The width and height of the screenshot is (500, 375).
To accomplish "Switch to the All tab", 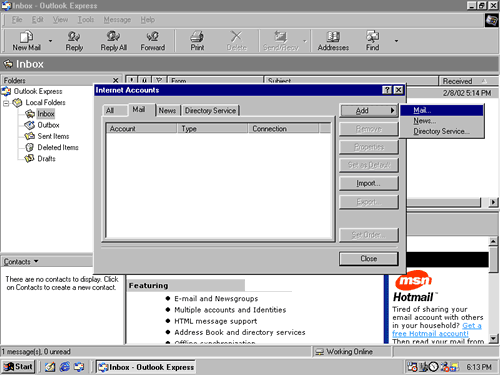I will [110, 111].
